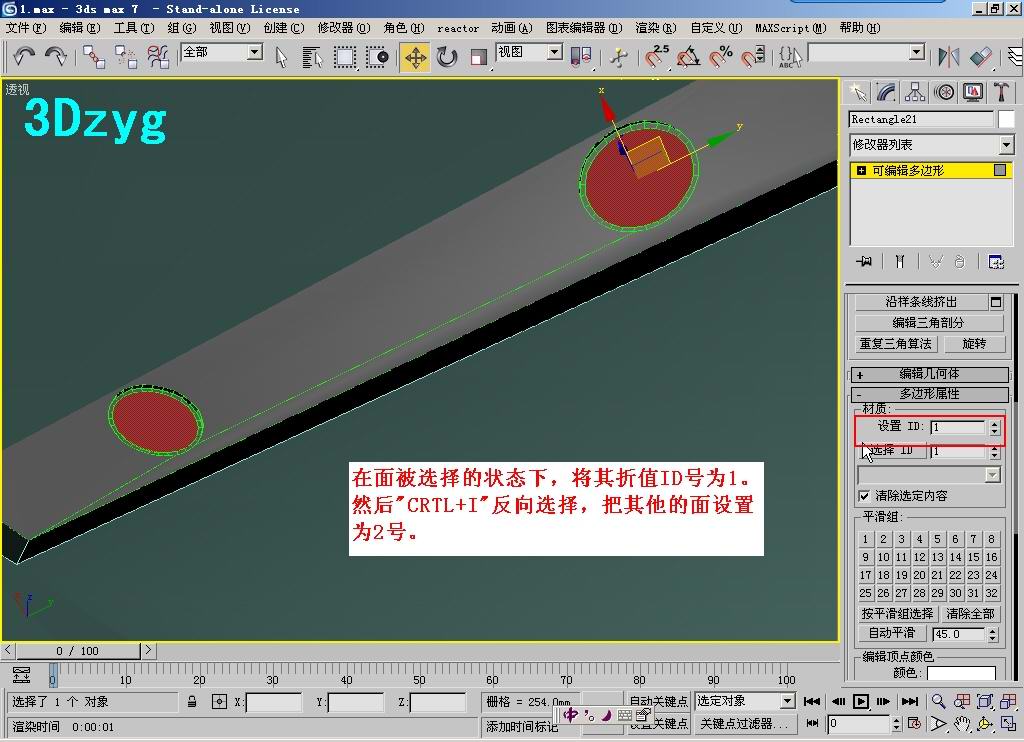1024x742 pixels.
Task: Click the 按平滑组选择 button
Action: (897, 614)
